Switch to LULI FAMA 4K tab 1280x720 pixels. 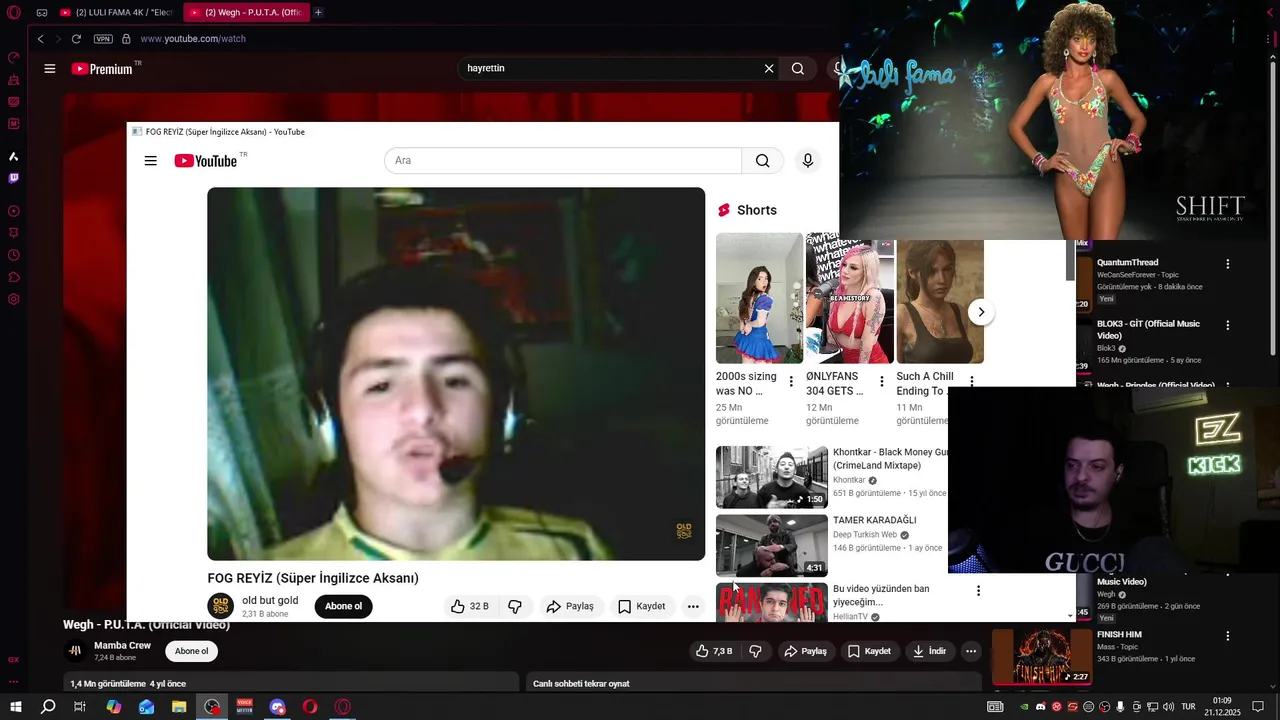tap(116, 12)
